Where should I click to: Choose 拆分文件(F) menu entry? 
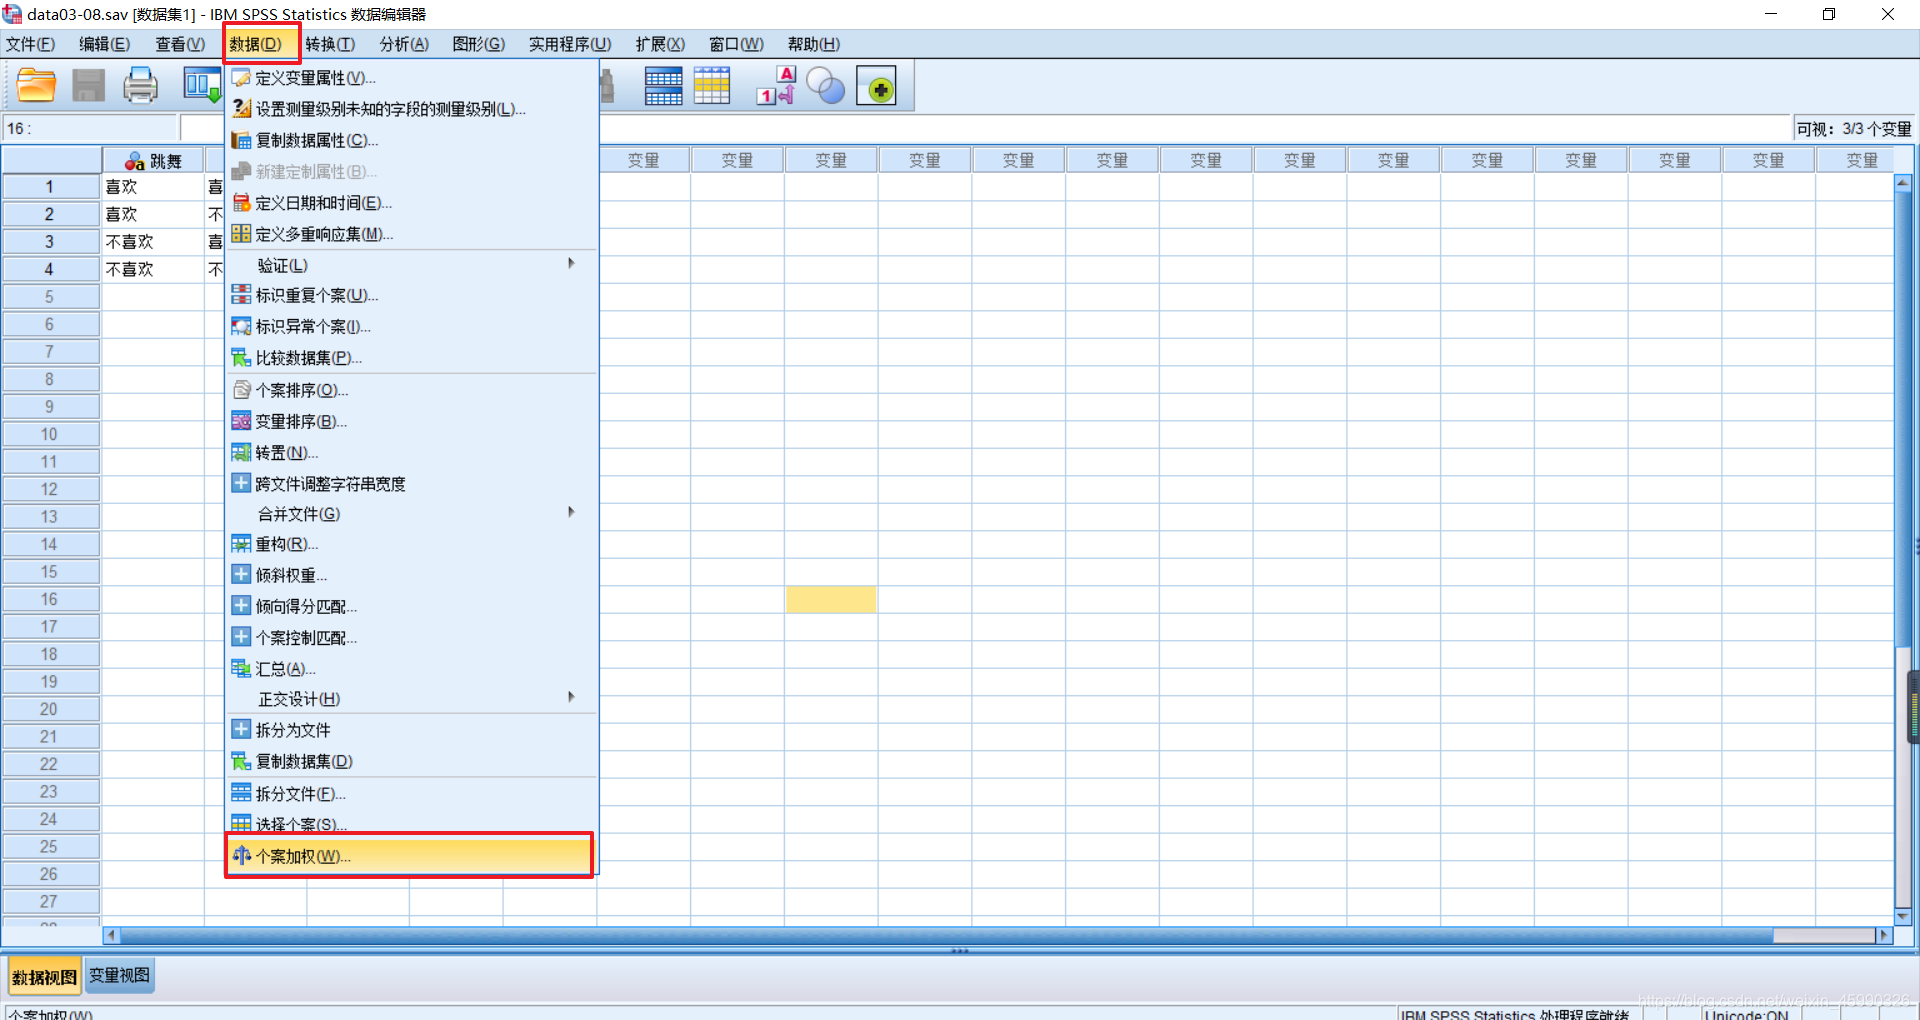pyautogui.click(x=412, y=794)
